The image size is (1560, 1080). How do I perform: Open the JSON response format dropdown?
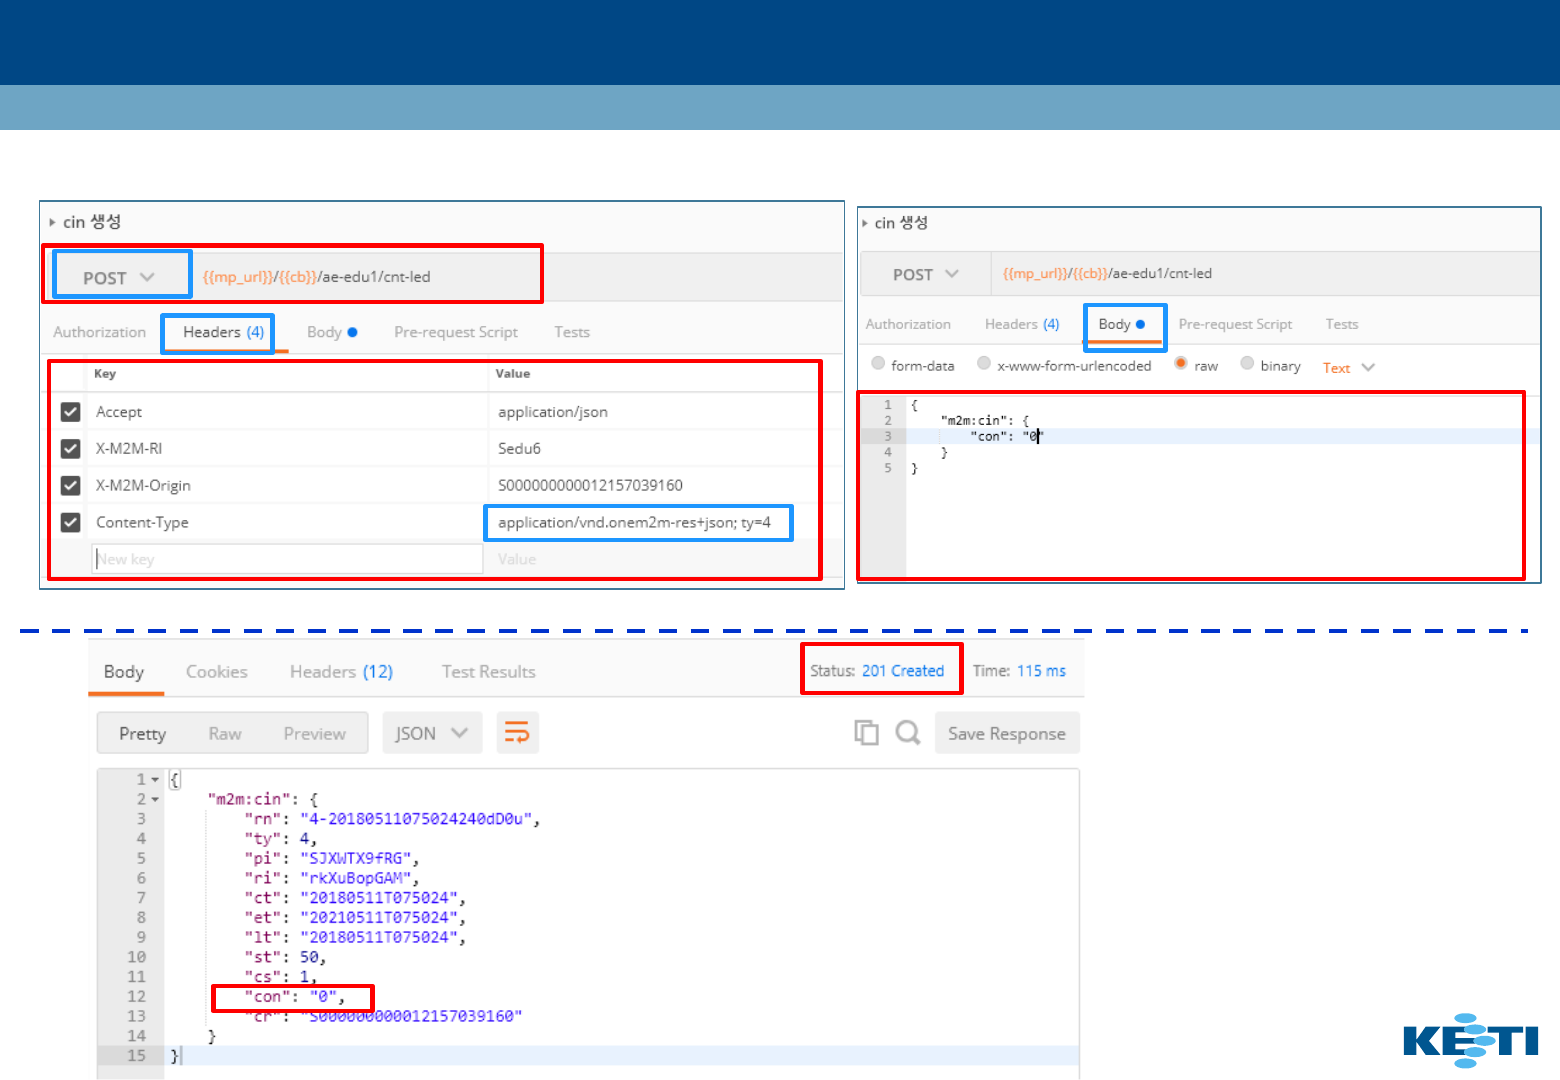coord(432,733)
